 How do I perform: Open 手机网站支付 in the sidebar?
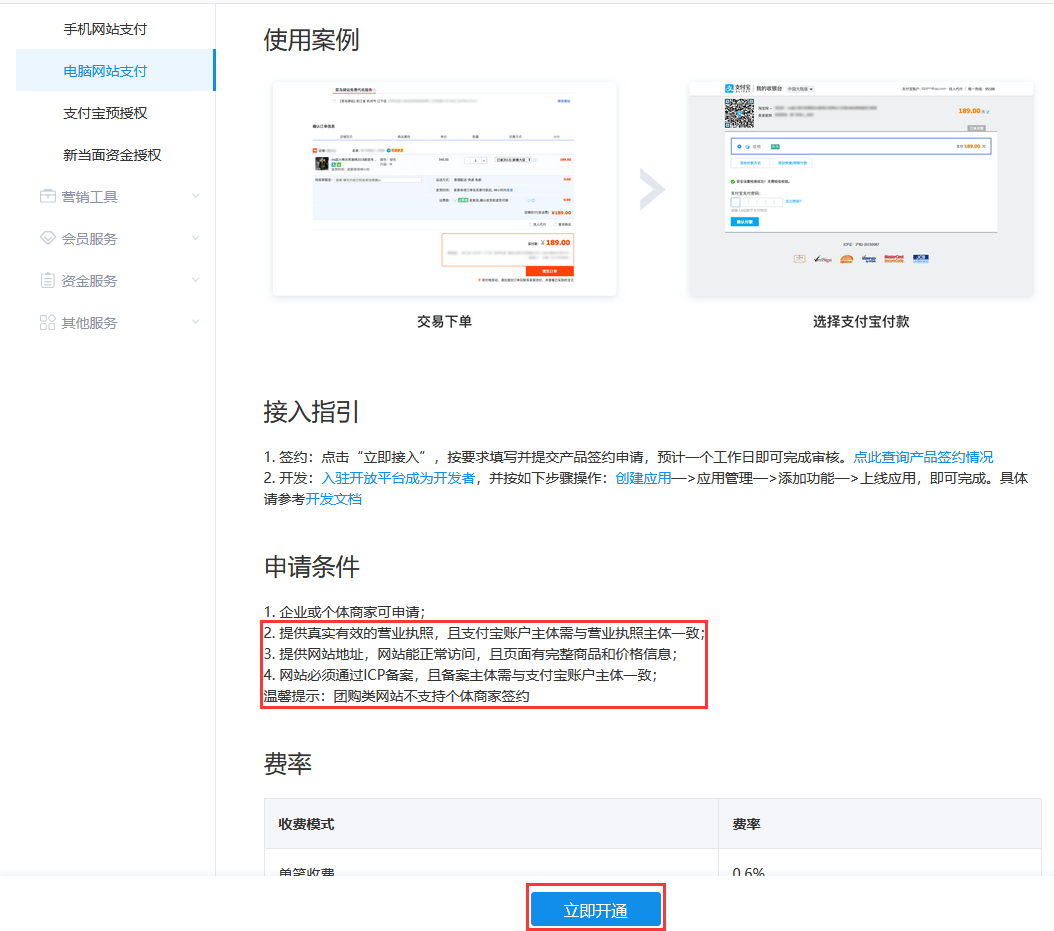pyautogui.click(x=105, y=29)
